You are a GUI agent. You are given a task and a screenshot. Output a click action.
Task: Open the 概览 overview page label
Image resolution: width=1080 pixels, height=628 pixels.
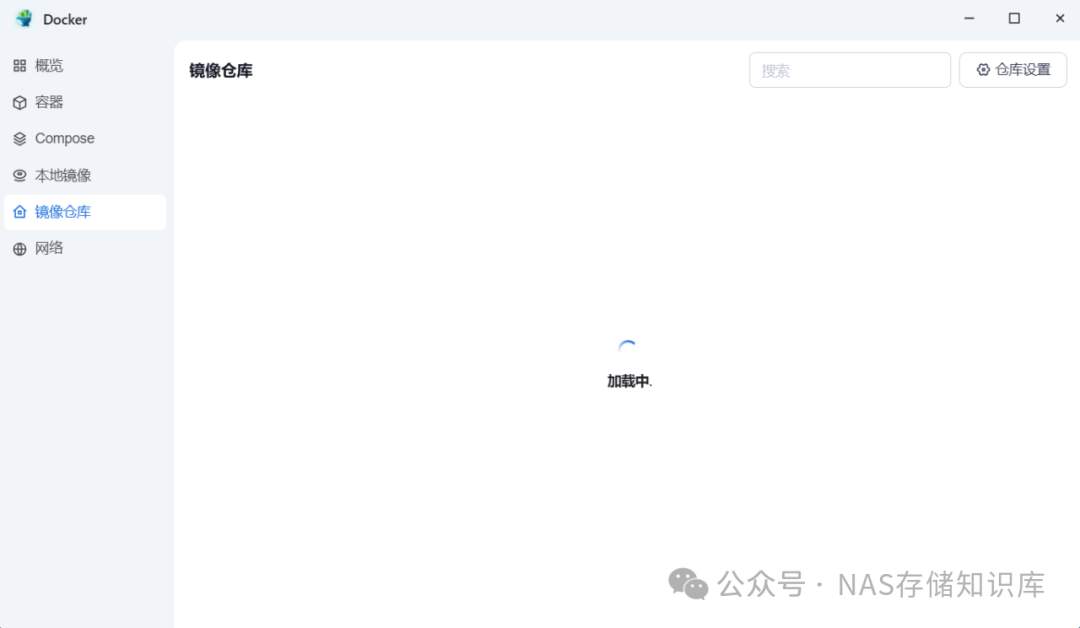pyautogui.click(x=49, y=65)
